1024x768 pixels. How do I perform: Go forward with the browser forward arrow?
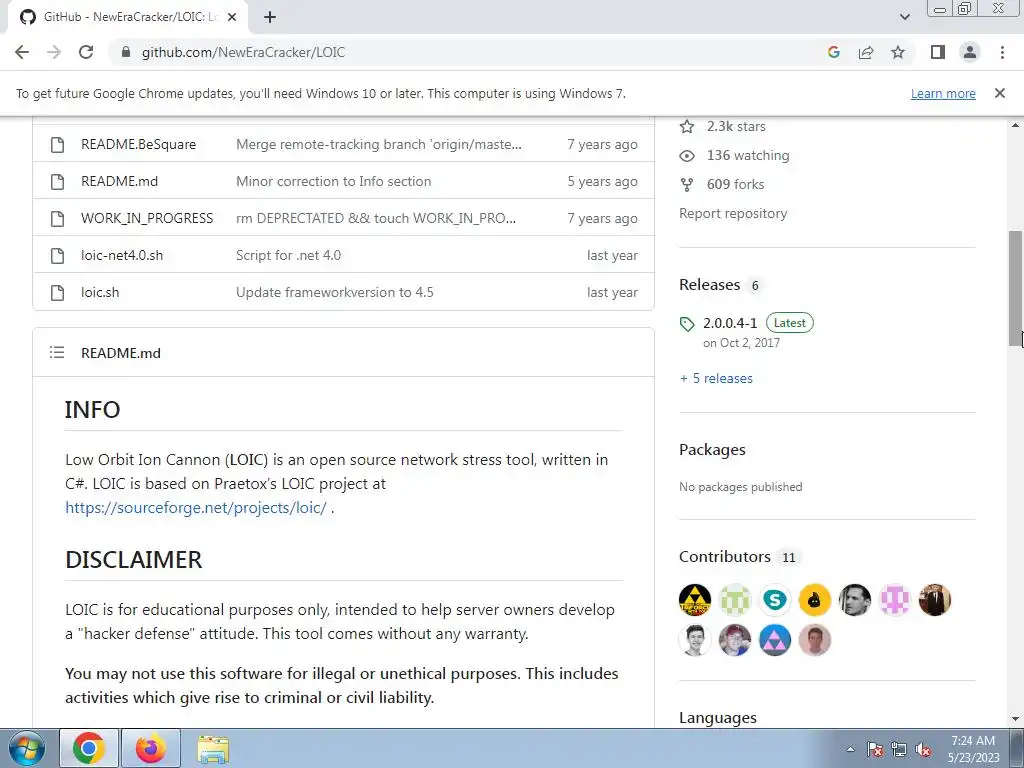pyautogui.click(x=54, y=52)
